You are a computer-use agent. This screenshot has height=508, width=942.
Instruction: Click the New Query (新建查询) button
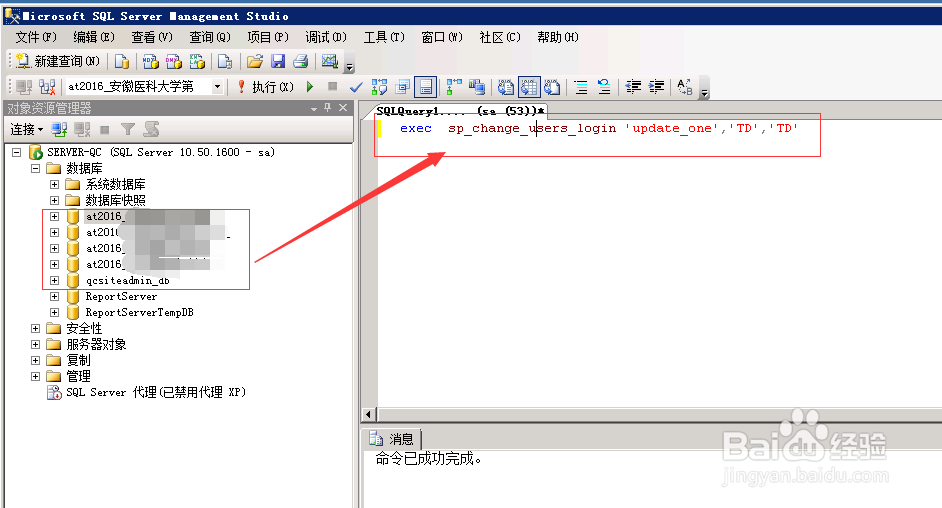click(x=58, y=61)
